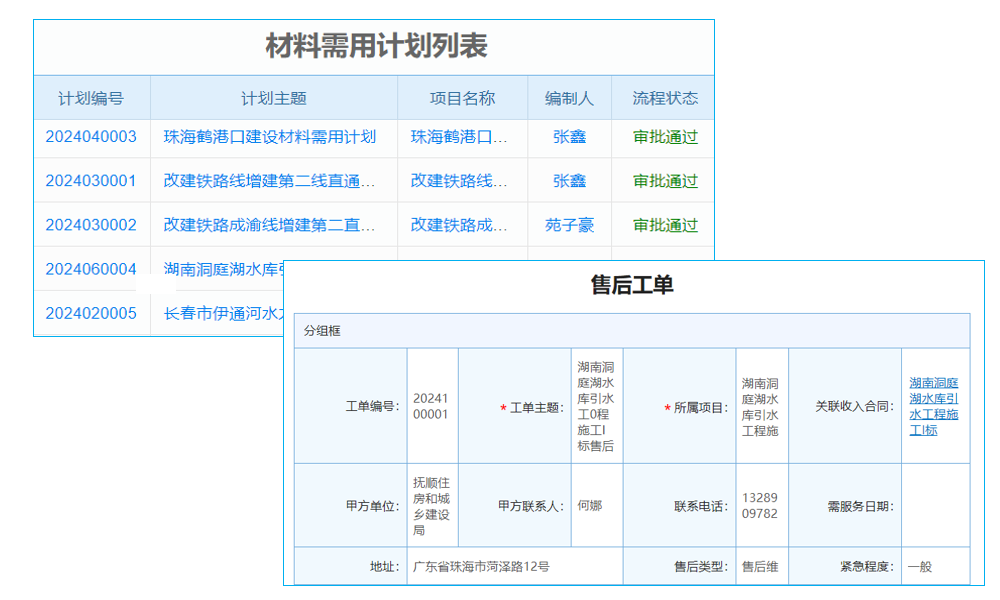Click the empty 需服务日期 date field

(934, 505)
